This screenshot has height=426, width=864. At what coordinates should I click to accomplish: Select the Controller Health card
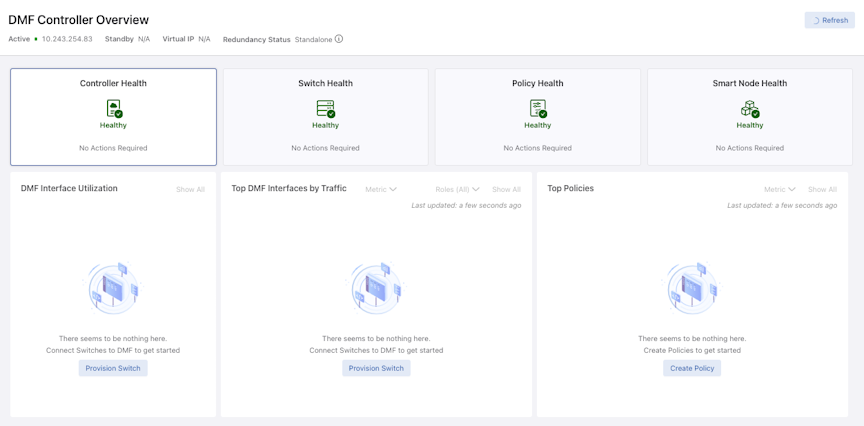114,117
